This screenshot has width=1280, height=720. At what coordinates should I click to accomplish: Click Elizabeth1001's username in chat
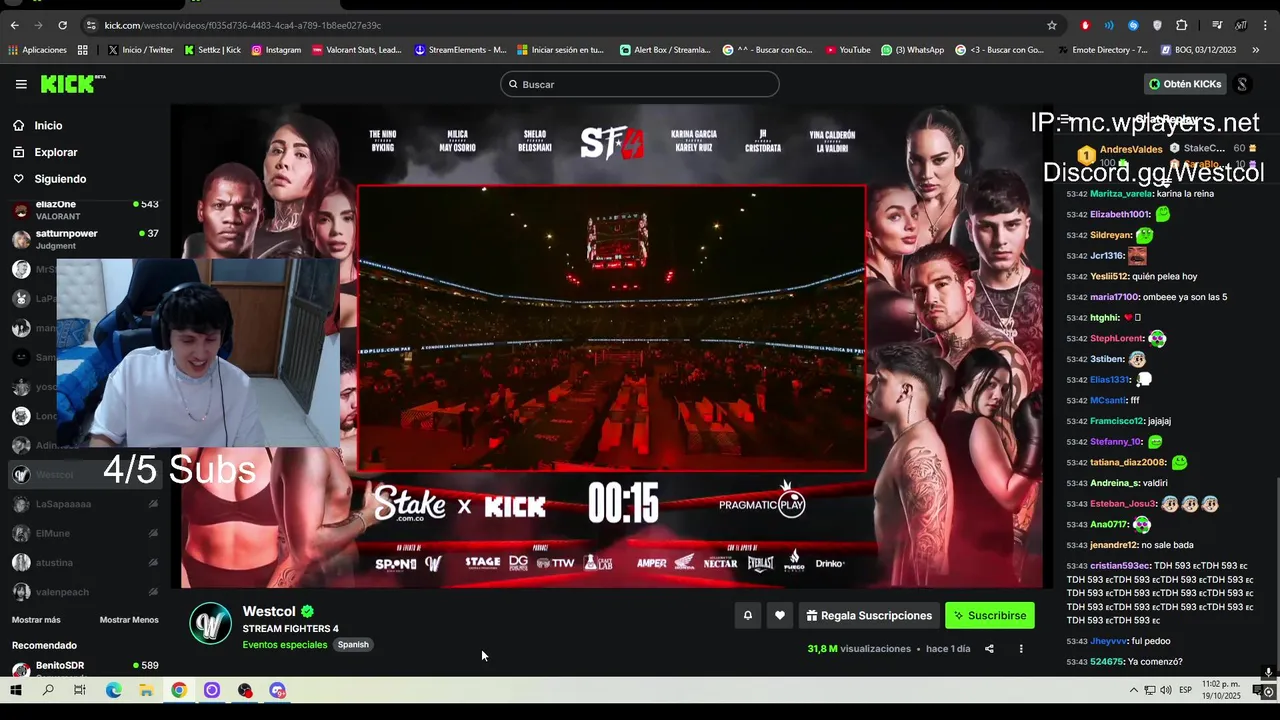[1120, 214]
